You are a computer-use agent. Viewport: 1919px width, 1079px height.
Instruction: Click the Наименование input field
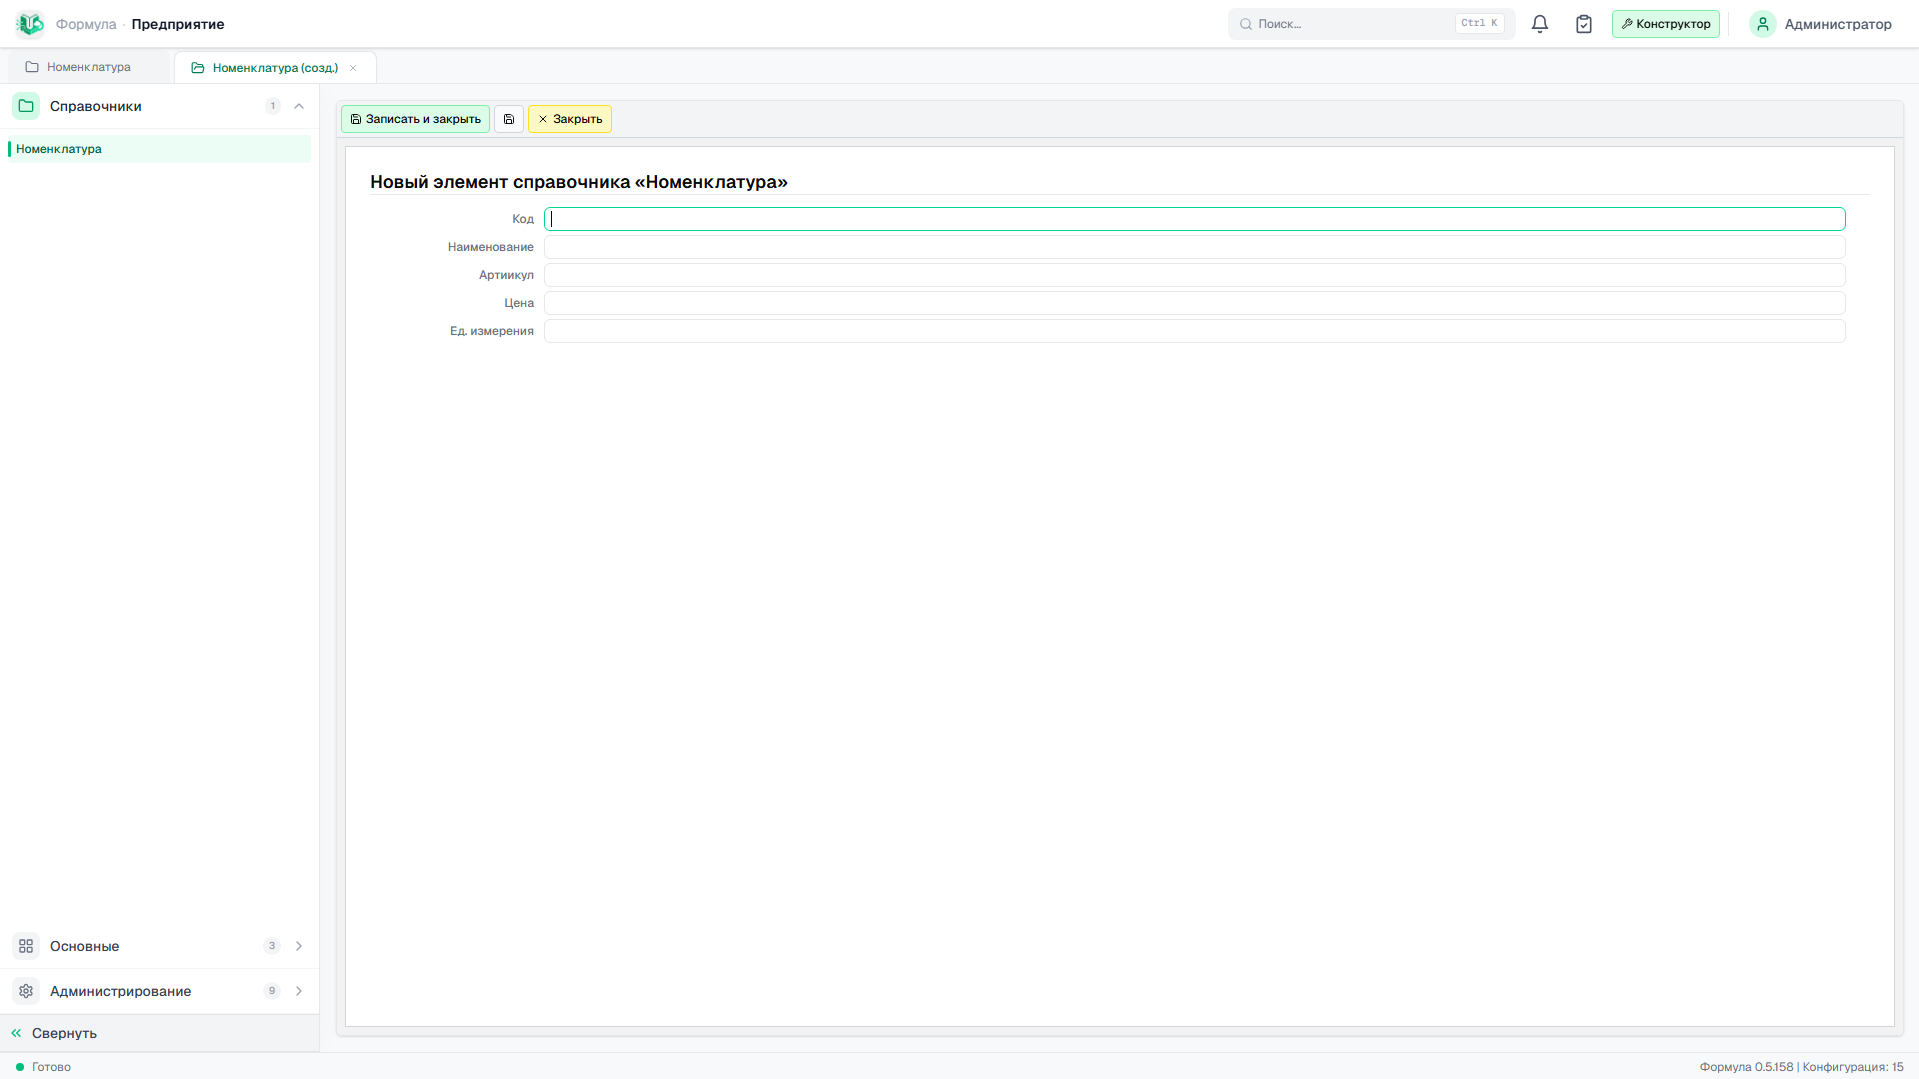(x=1194, y=247)
